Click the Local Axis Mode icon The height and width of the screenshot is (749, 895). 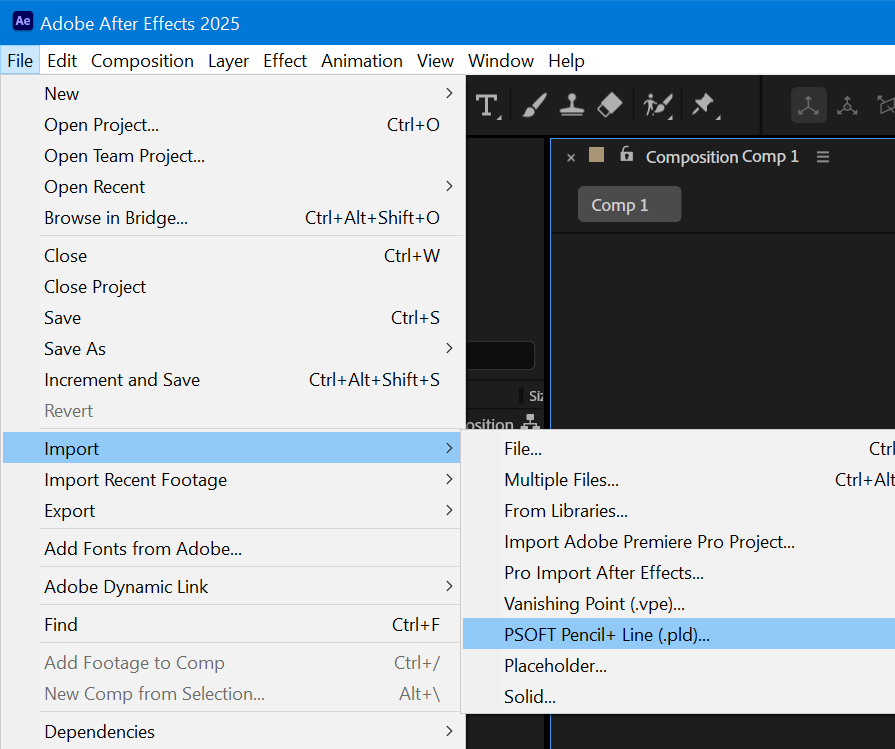pos(808,105)
